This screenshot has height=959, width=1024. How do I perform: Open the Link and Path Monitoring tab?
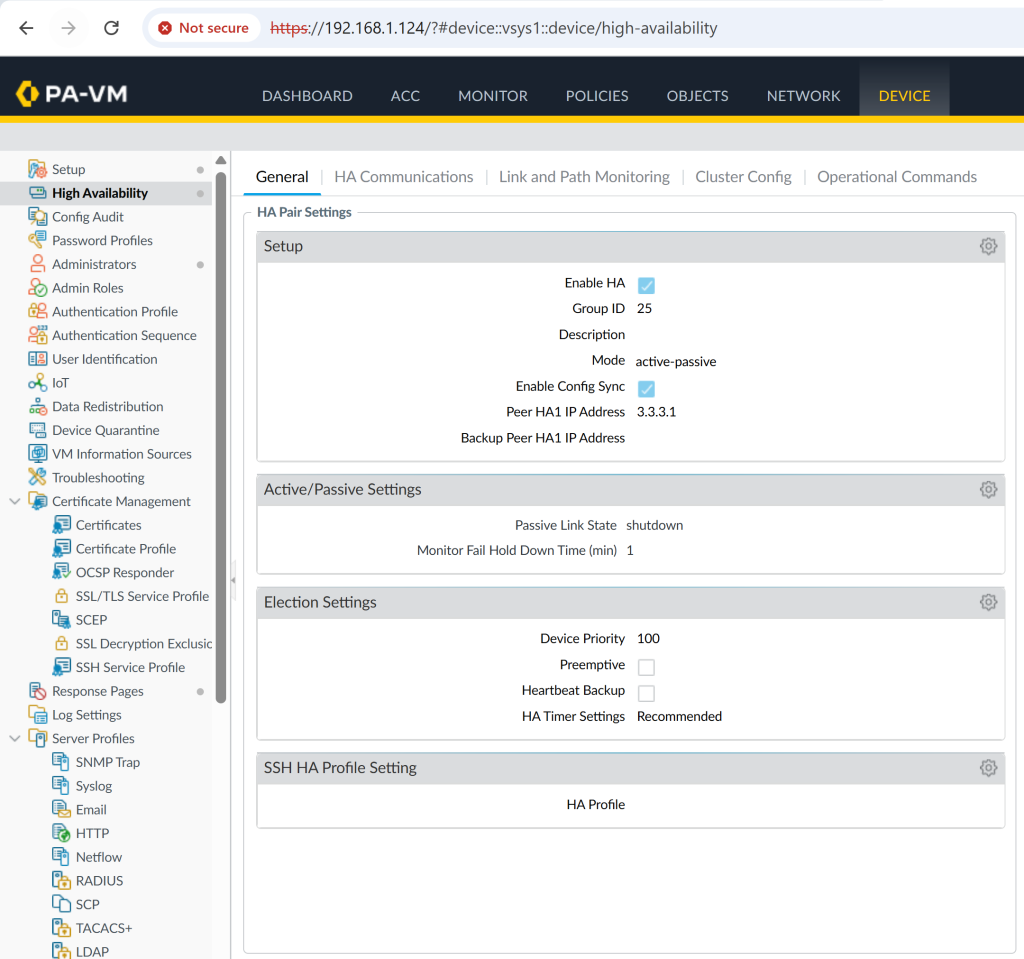(584, 177)
